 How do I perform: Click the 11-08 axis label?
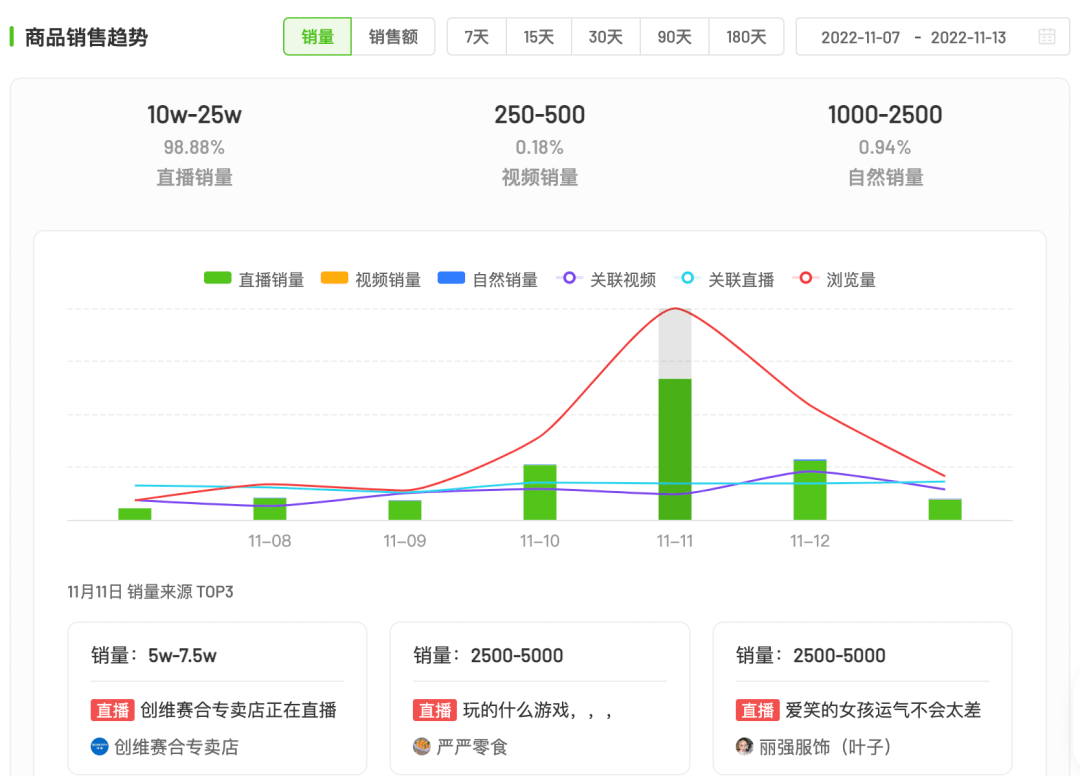pyautogui.click(x=270, y=541)
